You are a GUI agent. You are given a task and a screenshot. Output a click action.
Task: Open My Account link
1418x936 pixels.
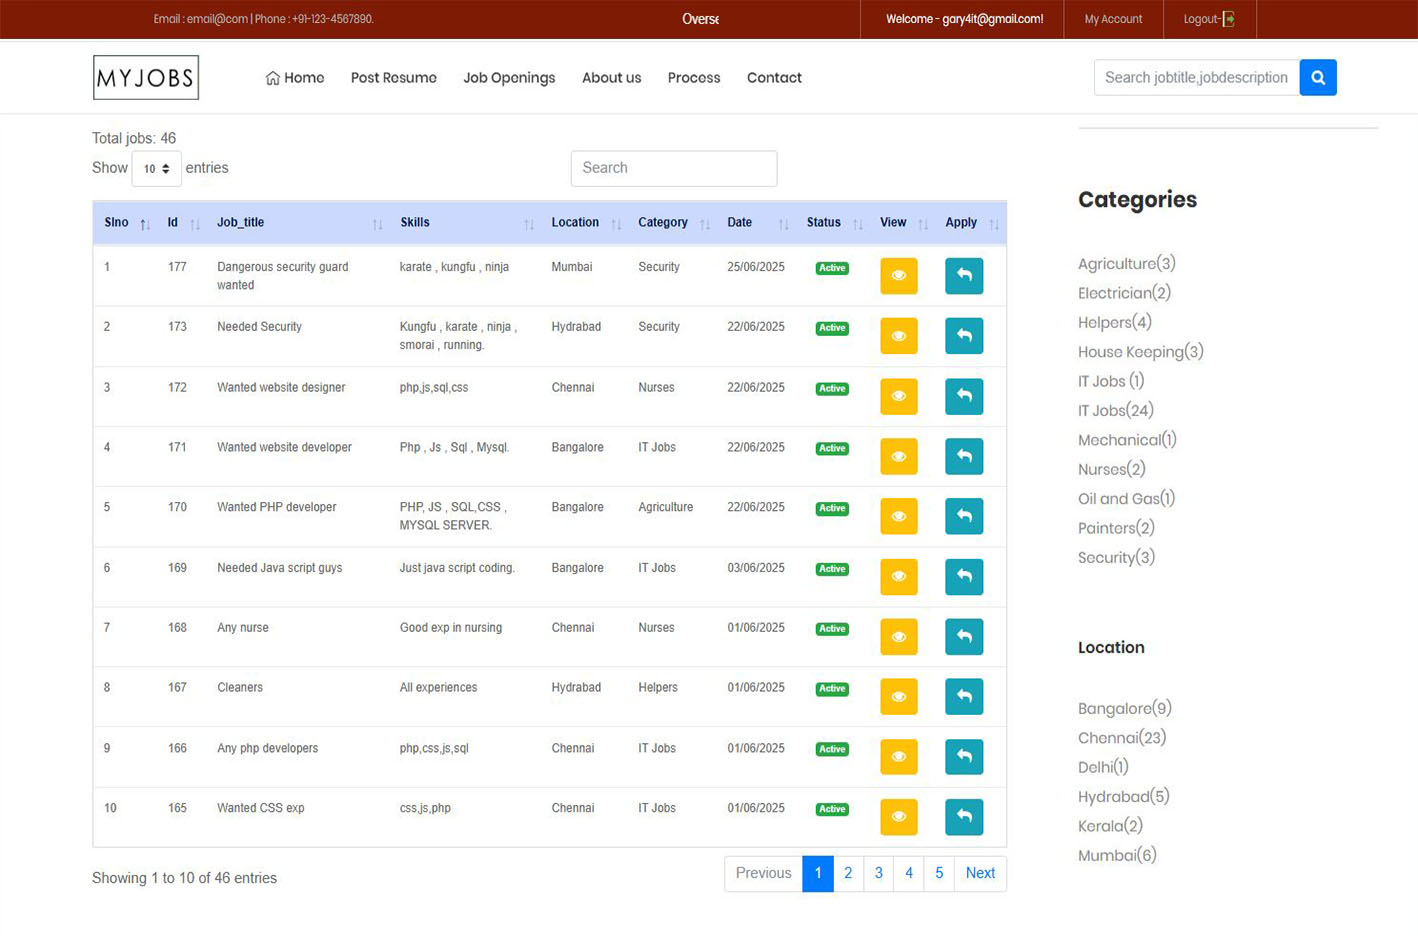[1113, 19]
